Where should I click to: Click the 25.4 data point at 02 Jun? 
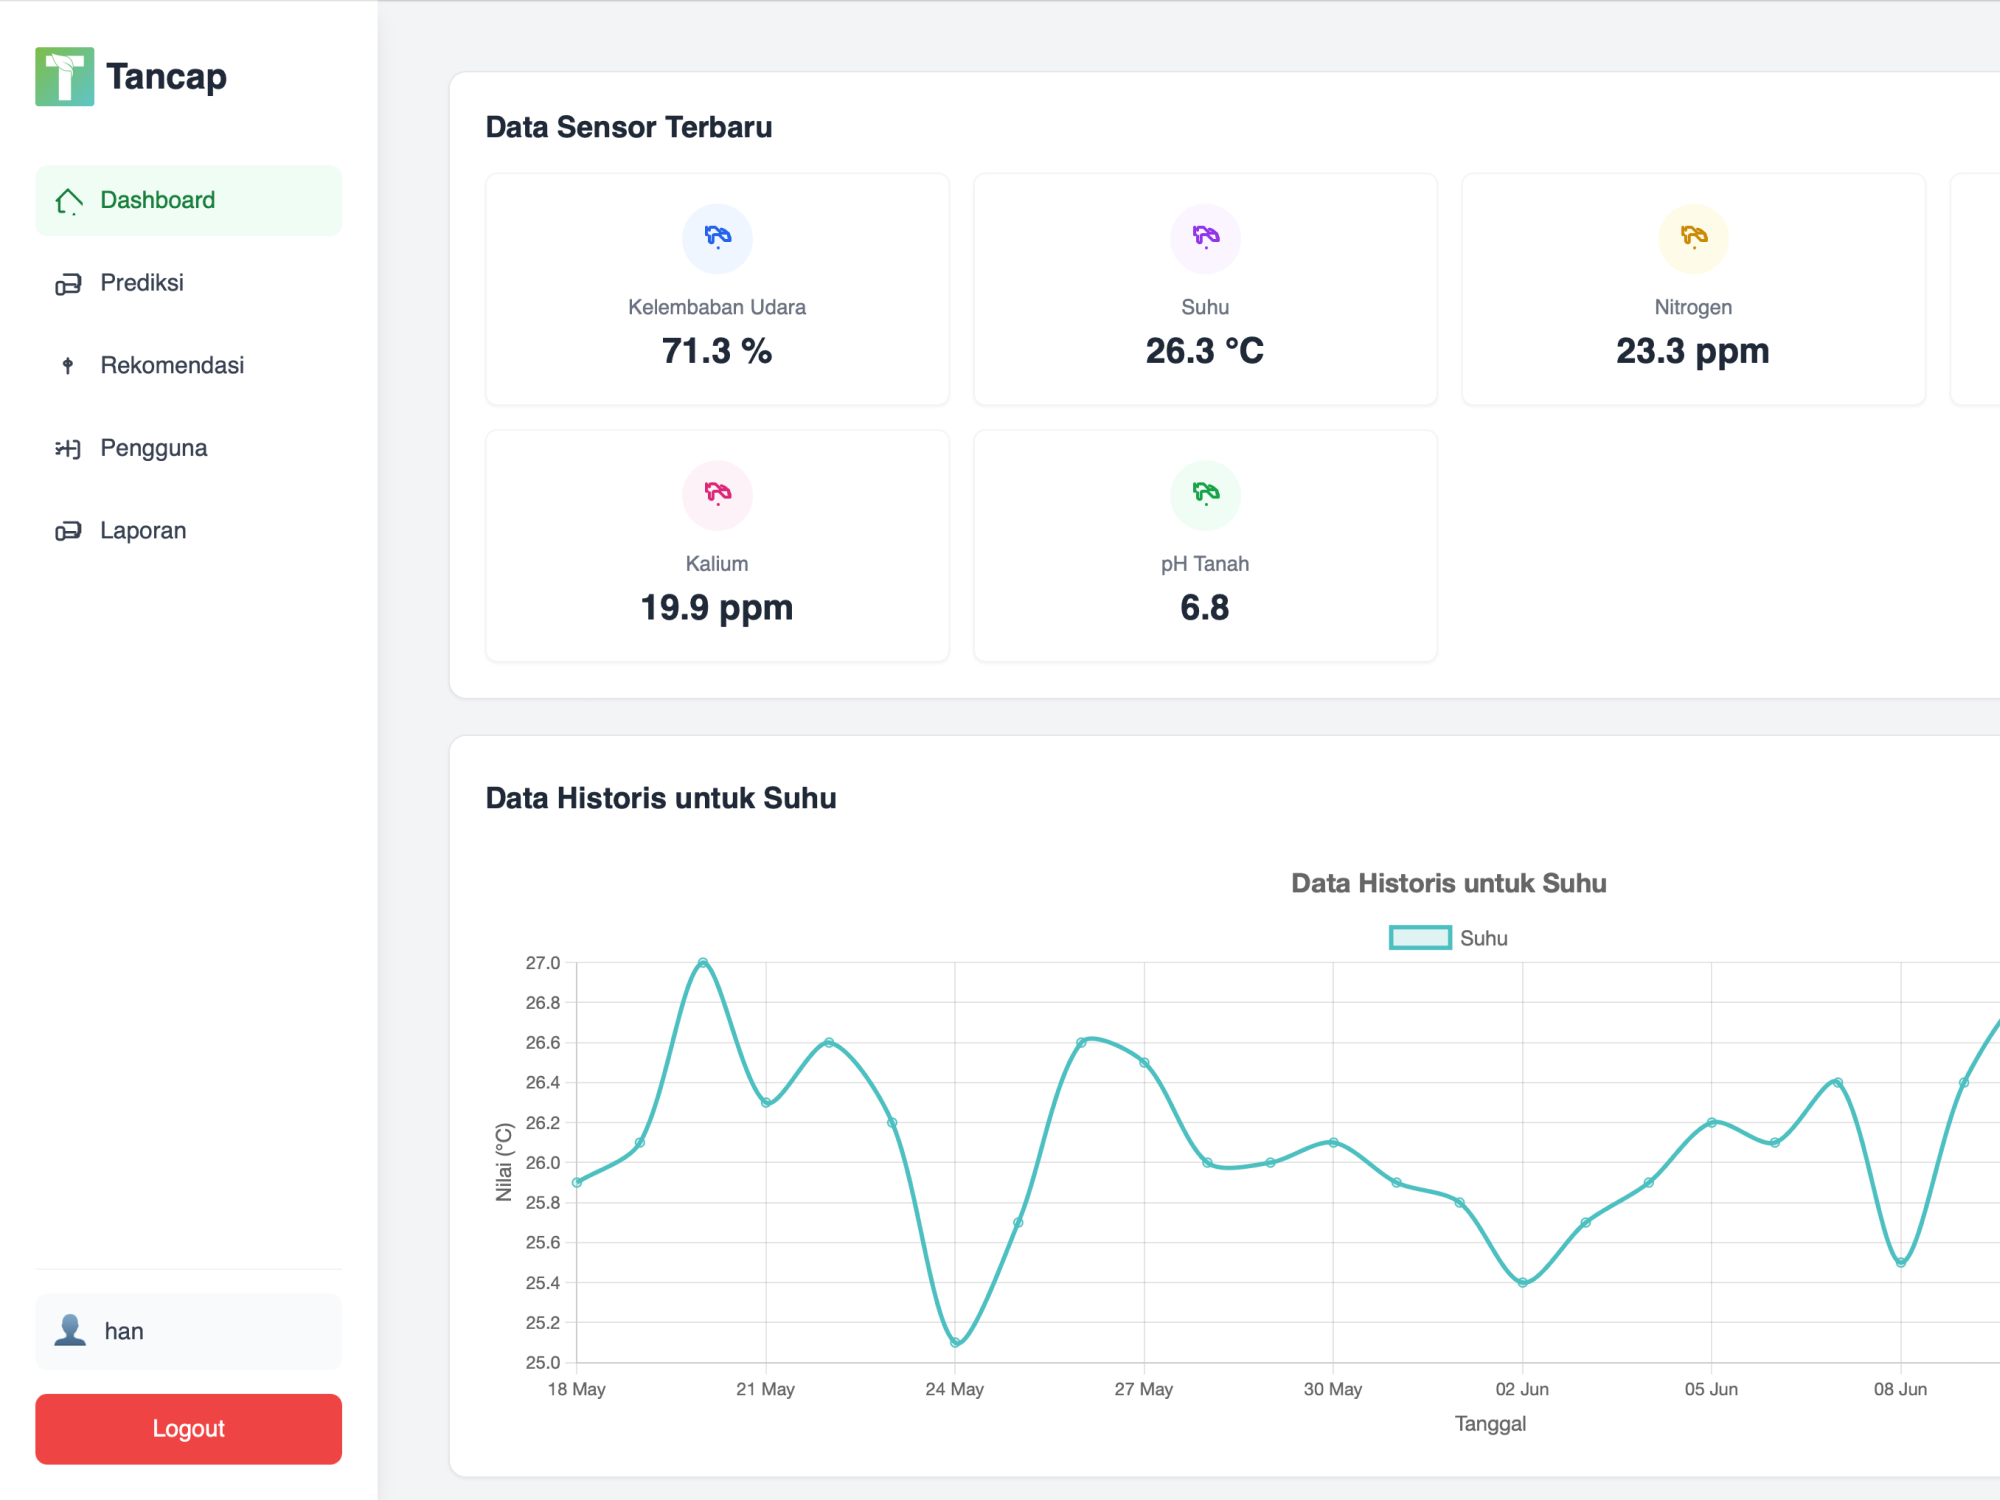pos(1523,1283)
